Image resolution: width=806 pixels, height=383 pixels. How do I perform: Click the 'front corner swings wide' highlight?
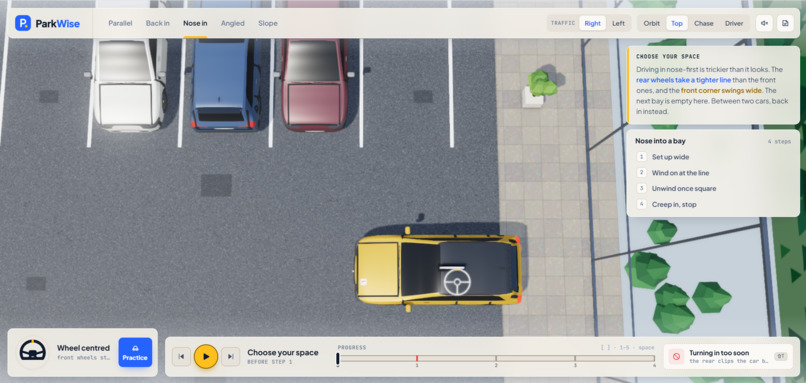(721, 90)
